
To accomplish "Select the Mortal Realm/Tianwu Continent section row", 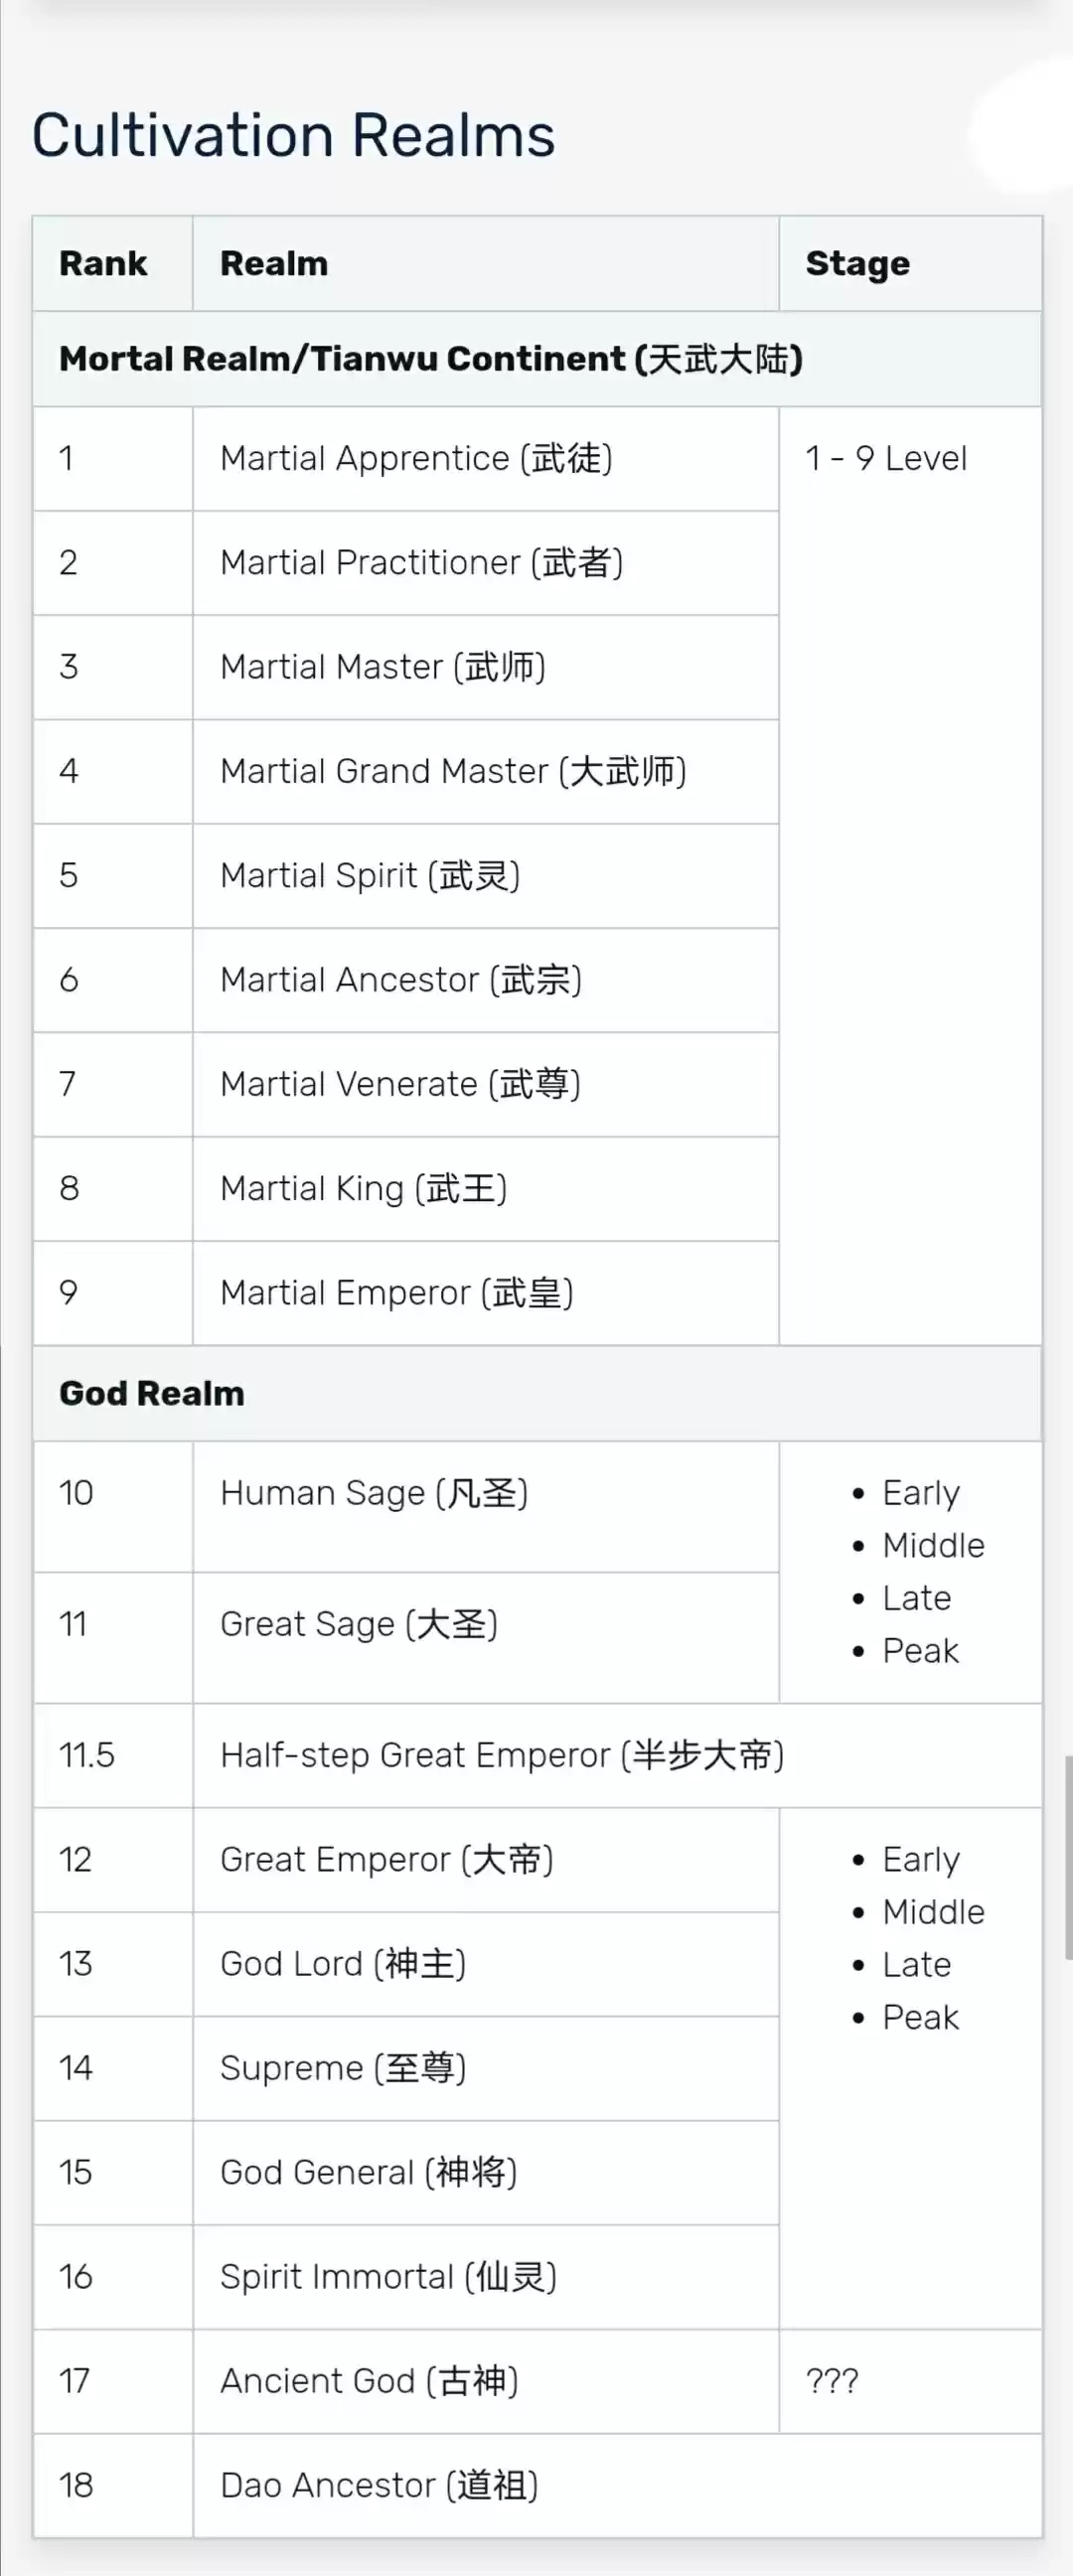I will coord(430,359).
